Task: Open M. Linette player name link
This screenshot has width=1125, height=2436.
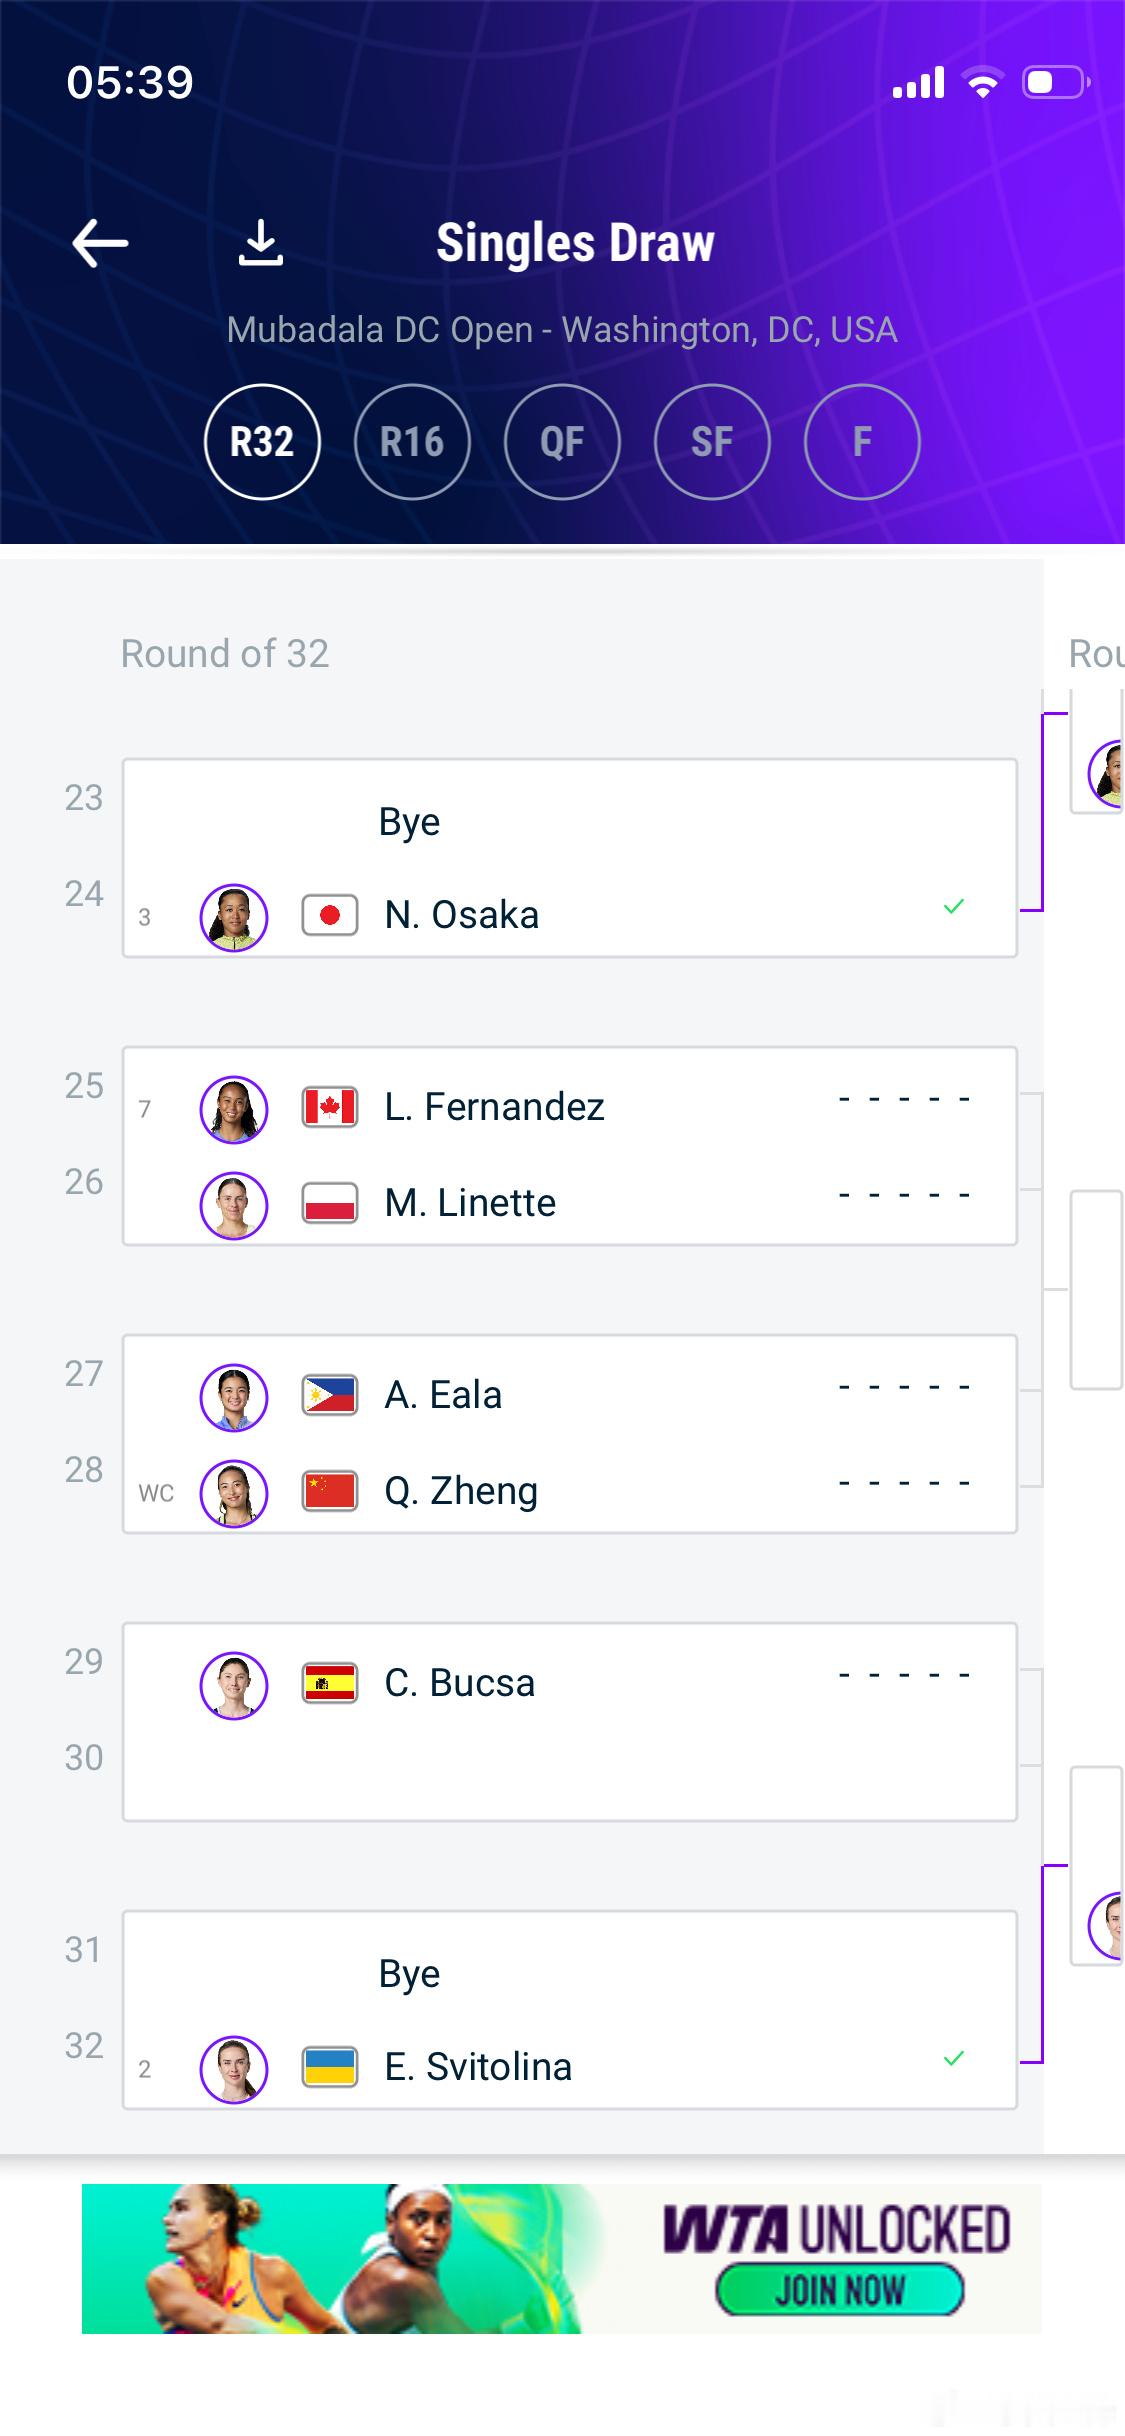Action: pos(470,1203)
